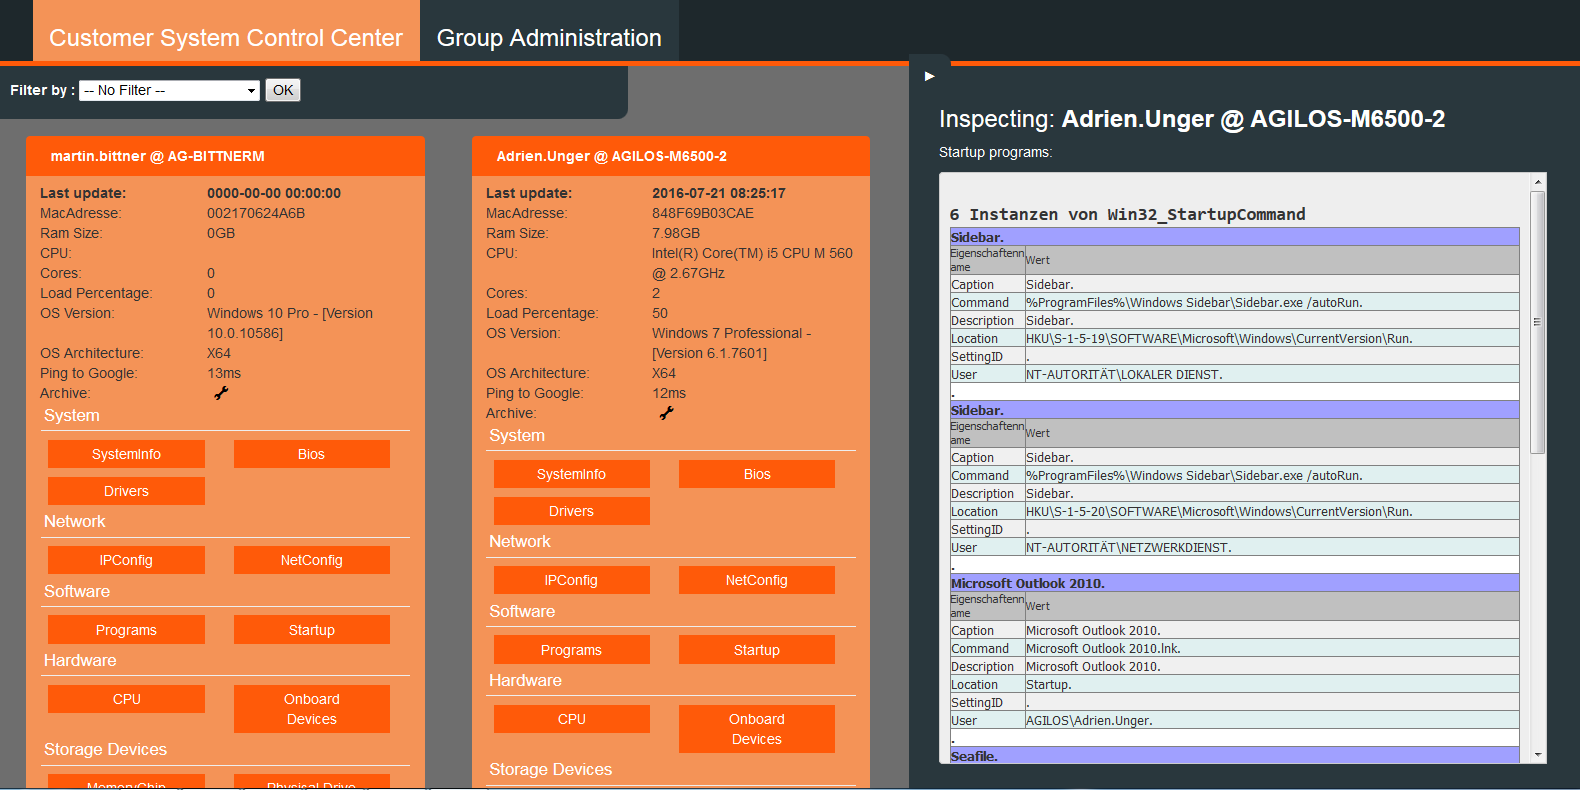Click last update value 2016-07-21 08:25:17
This screenshot has width=1580, height=790.
[x=719, y=193]
